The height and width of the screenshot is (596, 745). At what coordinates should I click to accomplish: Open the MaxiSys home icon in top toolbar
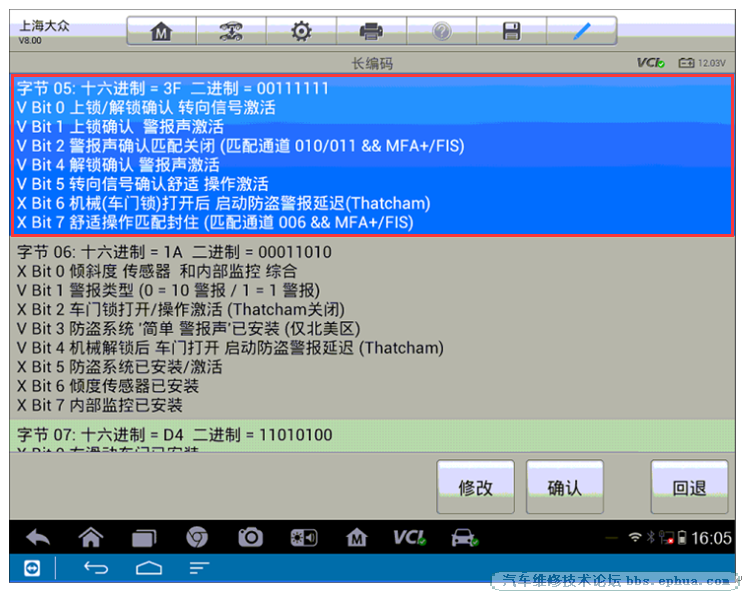[162, 31]
